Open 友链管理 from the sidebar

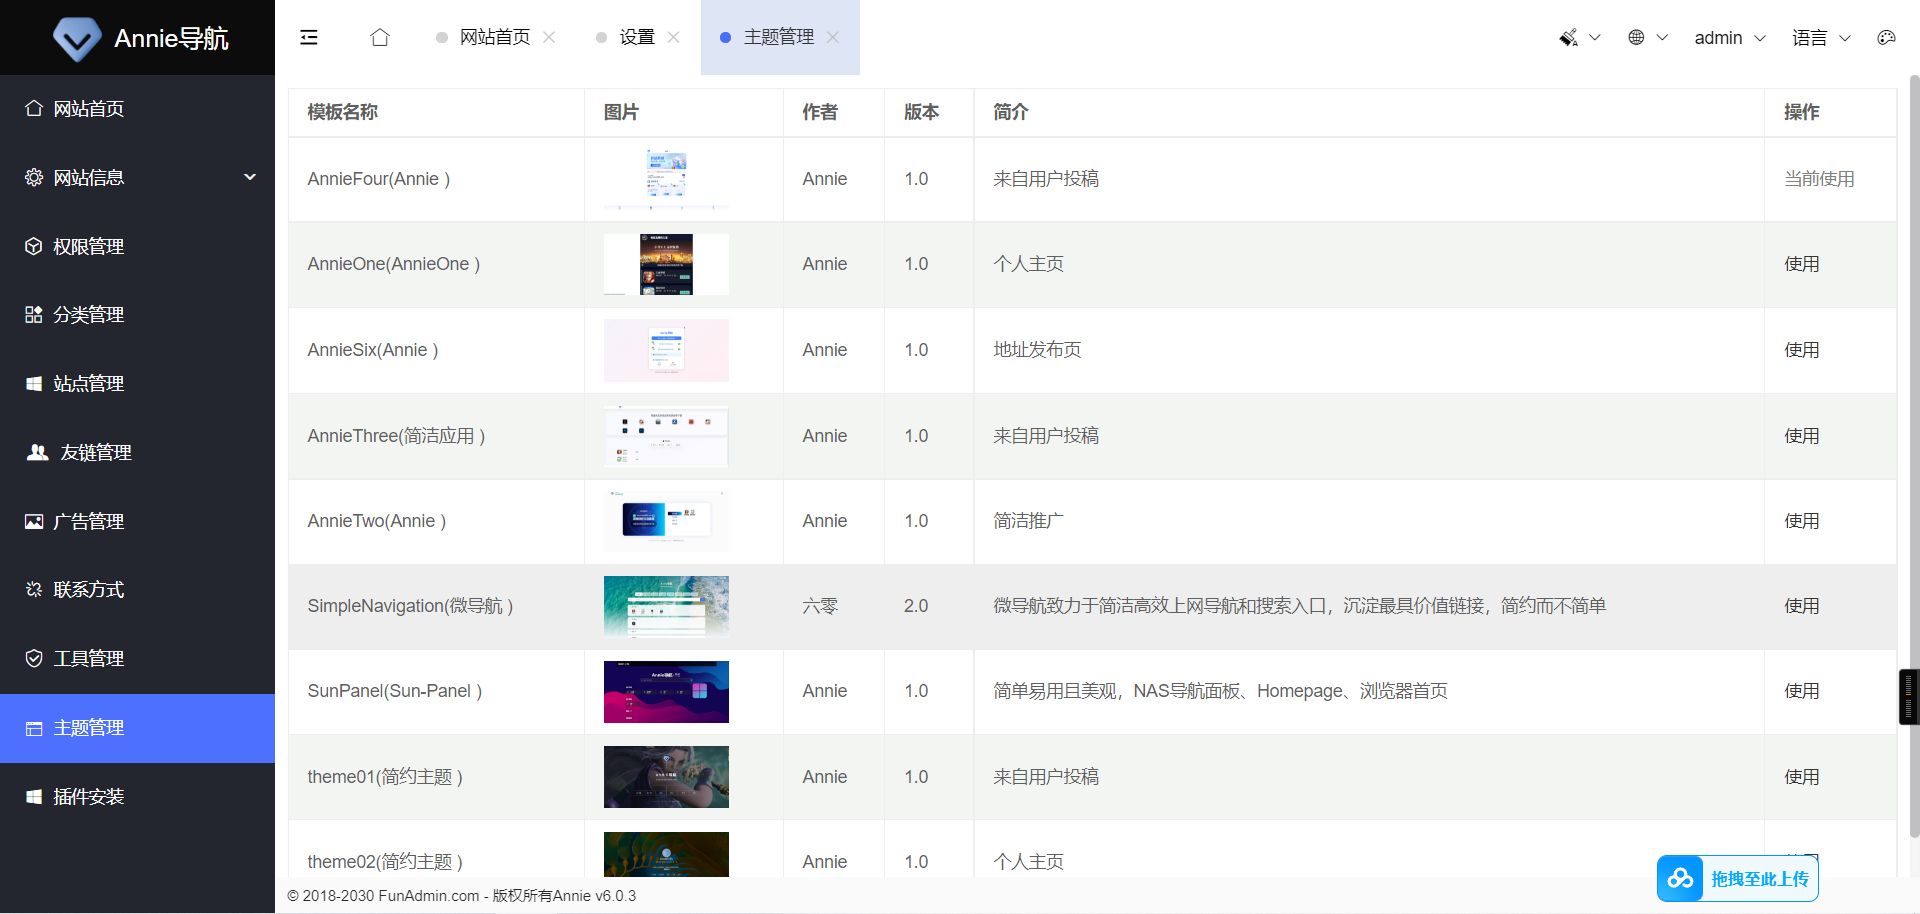(95, 452)
